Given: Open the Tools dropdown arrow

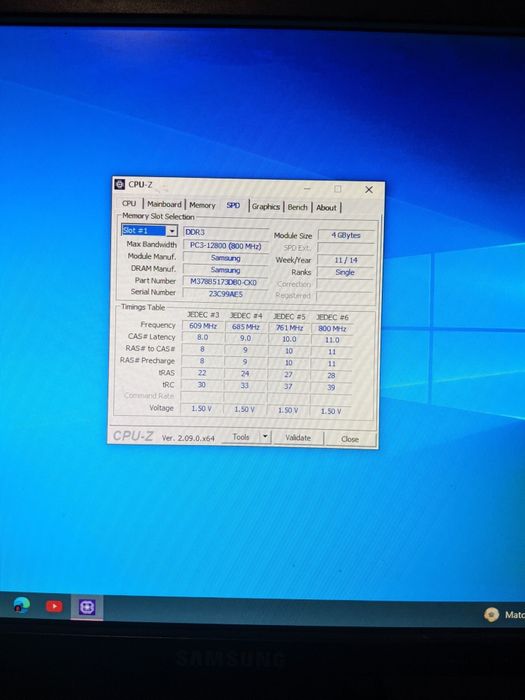Looking at the screenshot, I should tap(265, 437).
